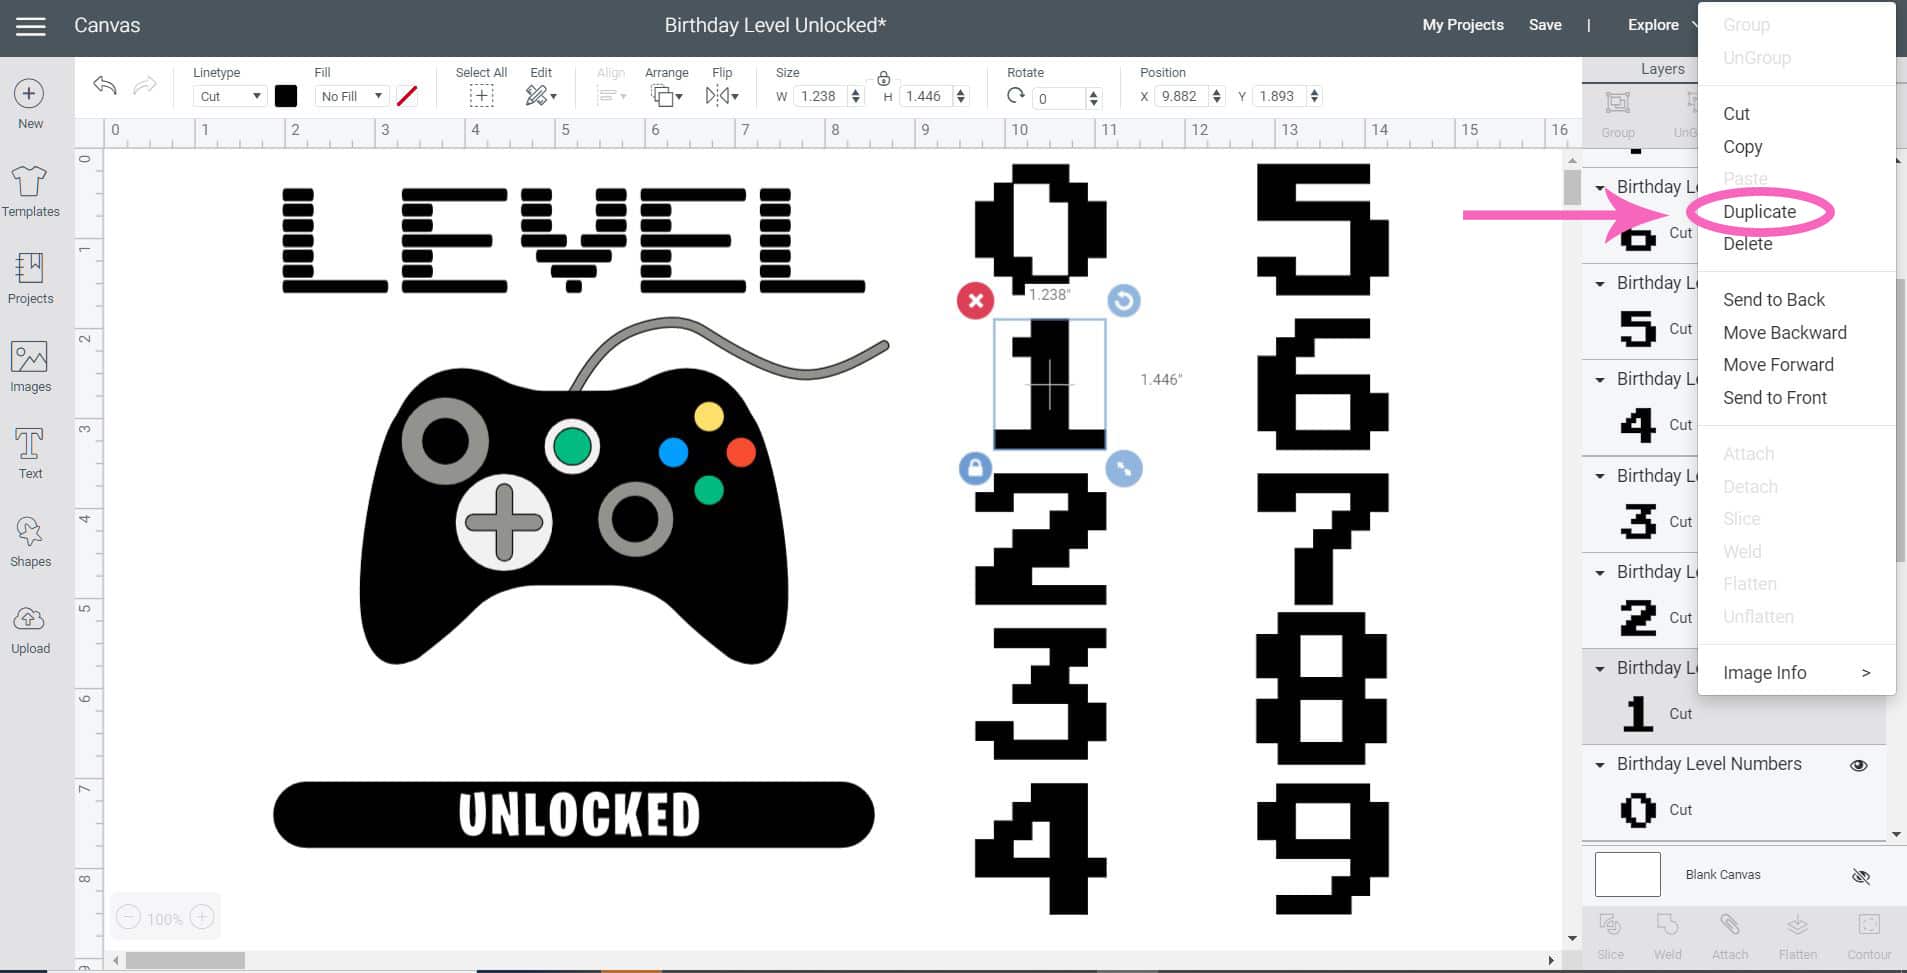Image resolution: width=1907 pixels, height=973 pixels.
Task: Click the New project icon
Action: (x=29, y=94)
